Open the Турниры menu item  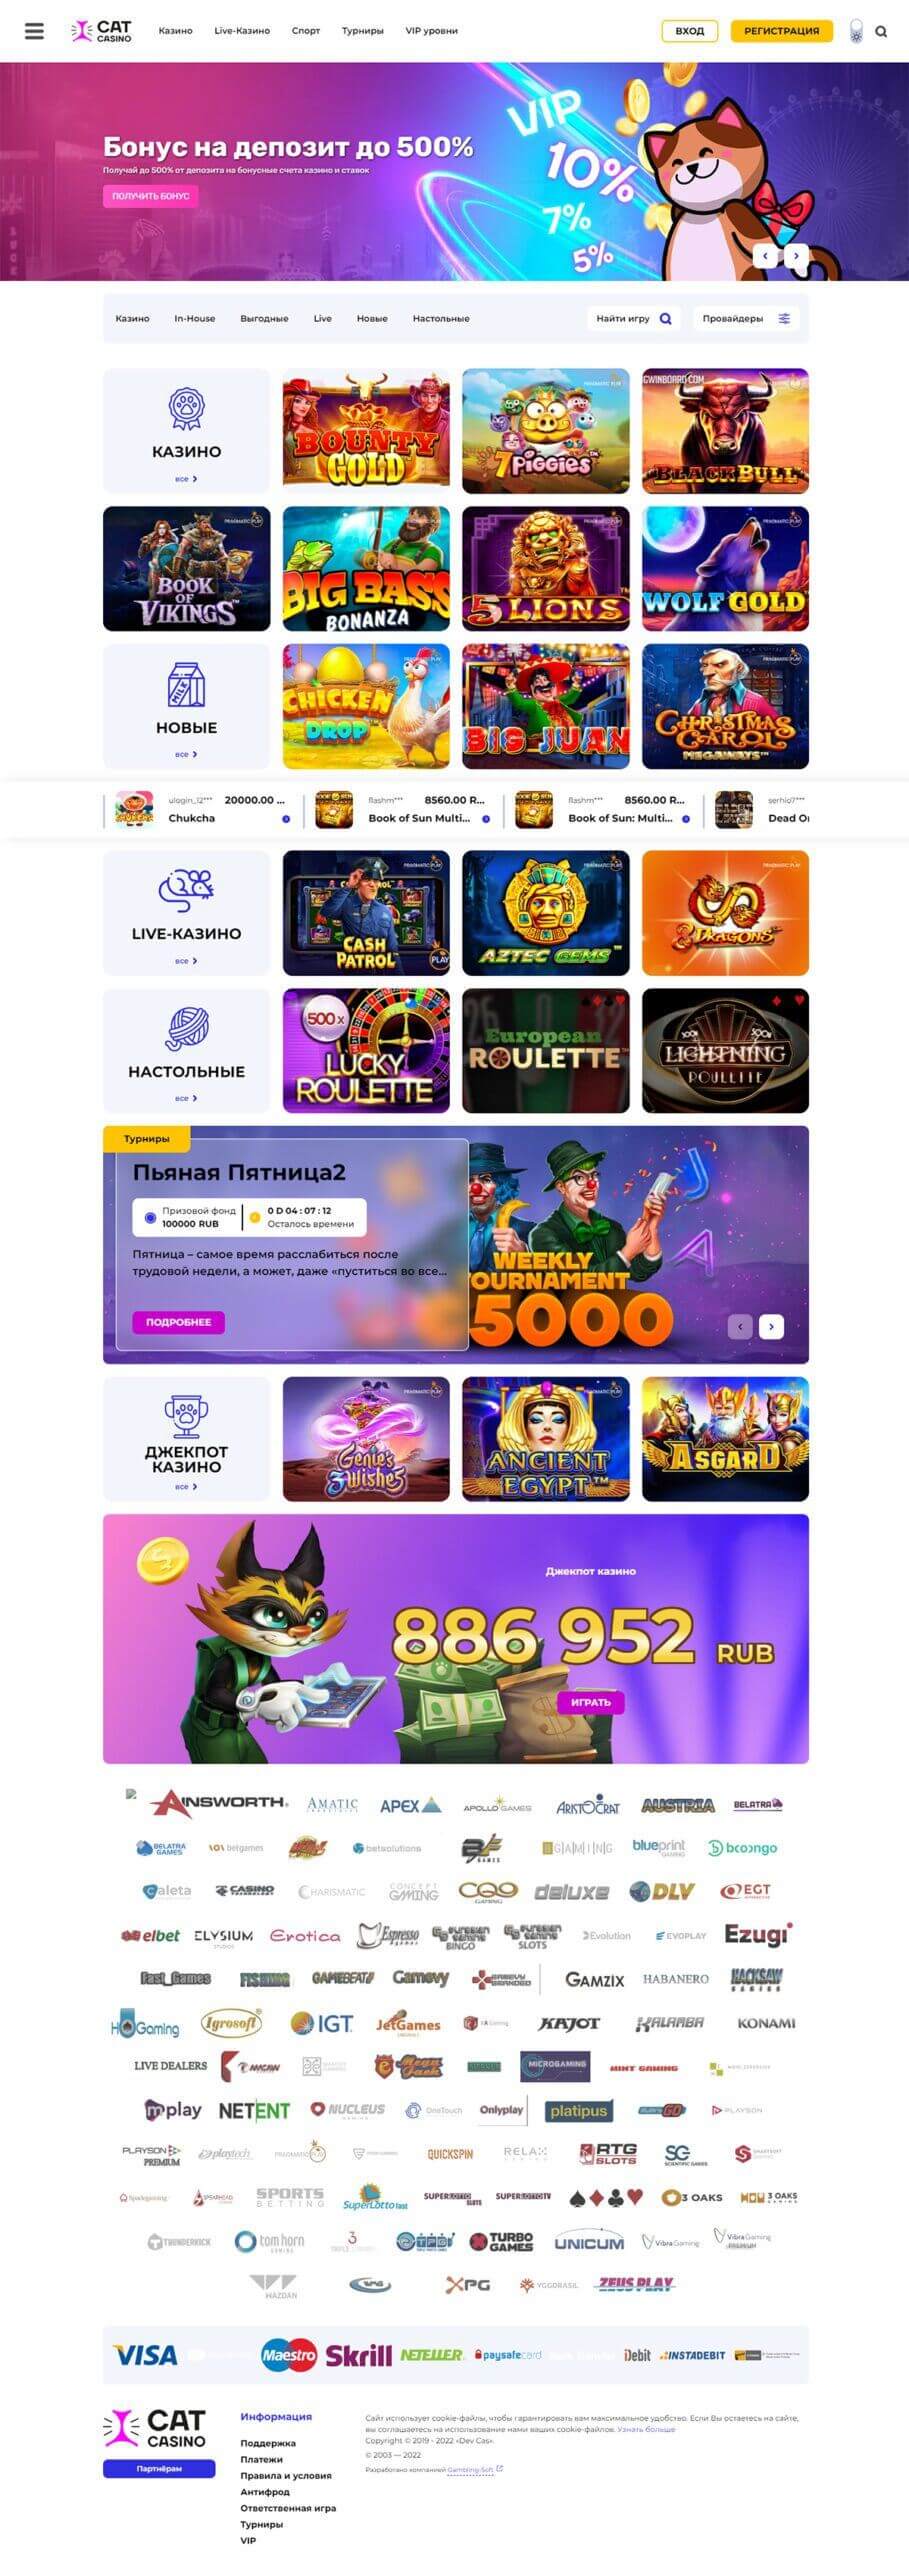coord(362,31)
